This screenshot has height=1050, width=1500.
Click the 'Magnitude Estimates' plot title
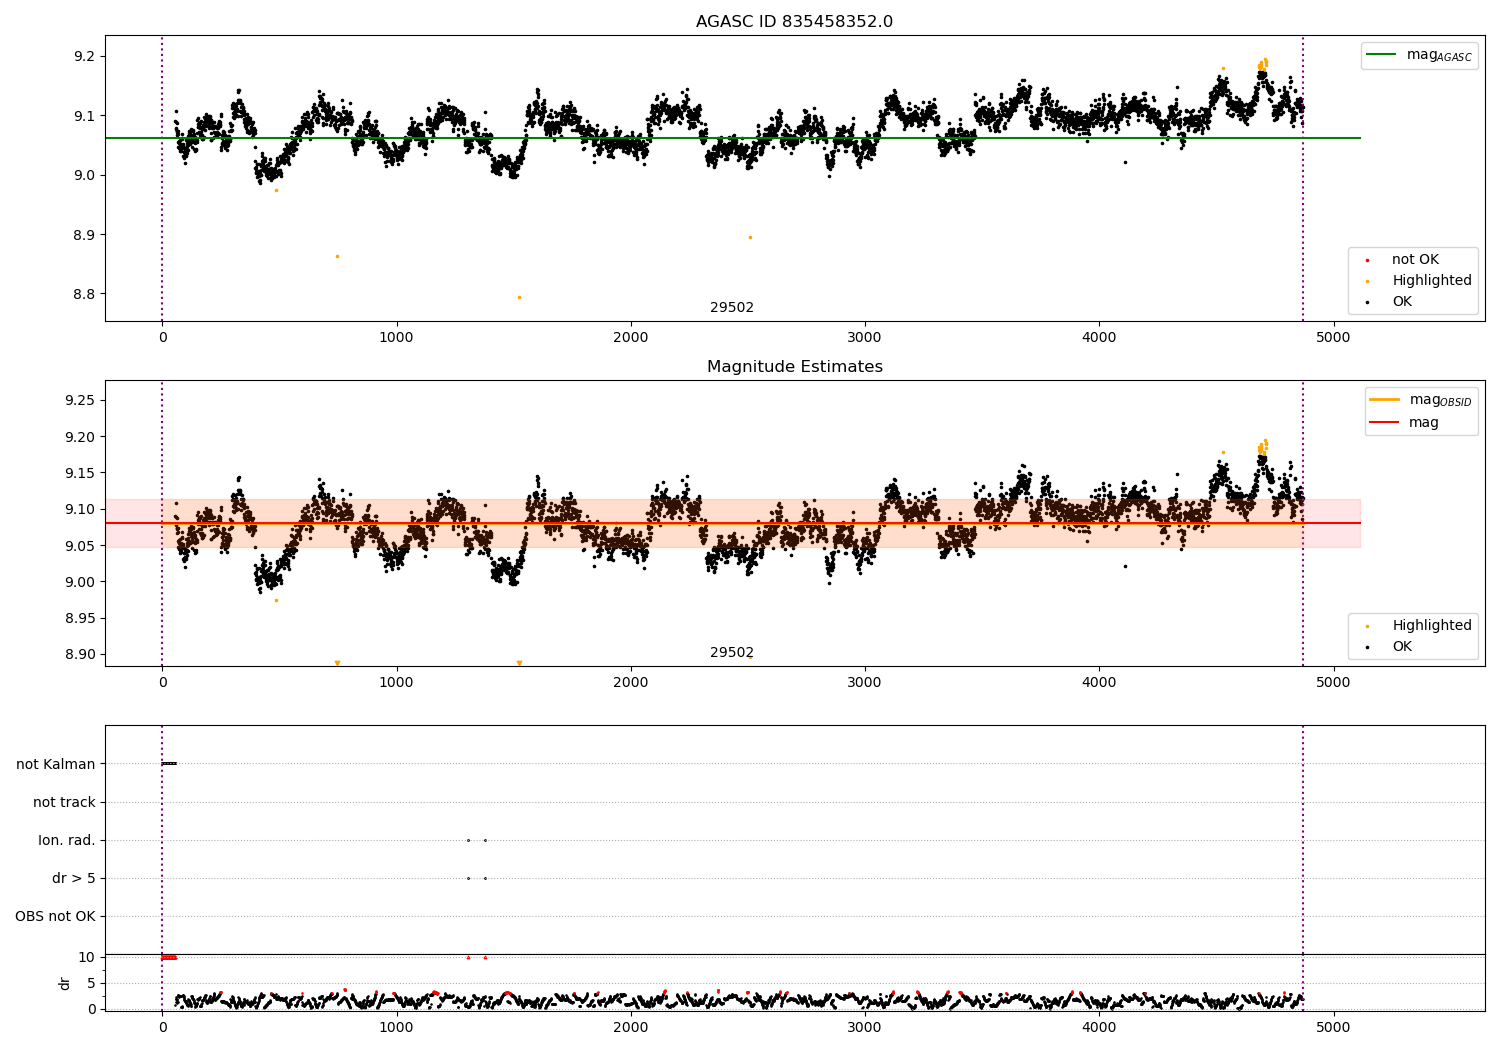pos(794,367)
